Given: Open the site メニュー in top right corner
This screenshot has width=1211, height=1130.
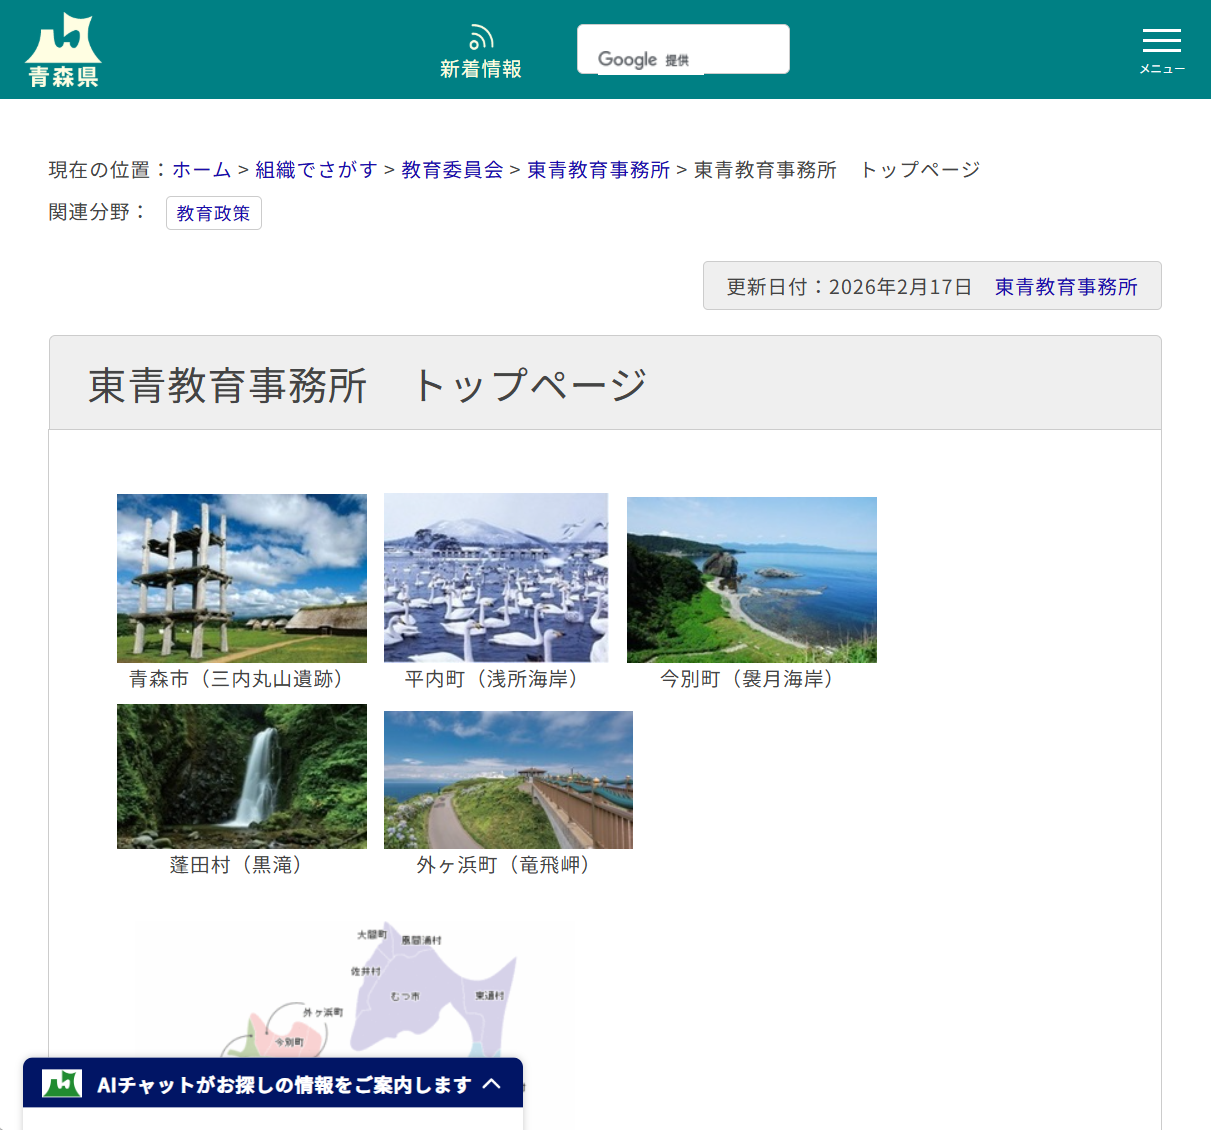Looking at the screenshot, I should point(1161,50).
